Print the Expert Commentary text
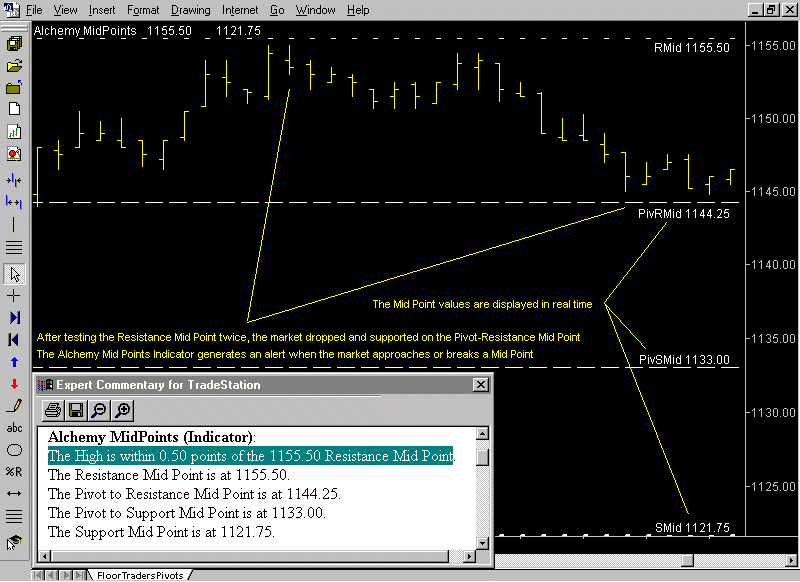This screenshot has height=582, width=800. pyautogui.click(x=53, y=410)
